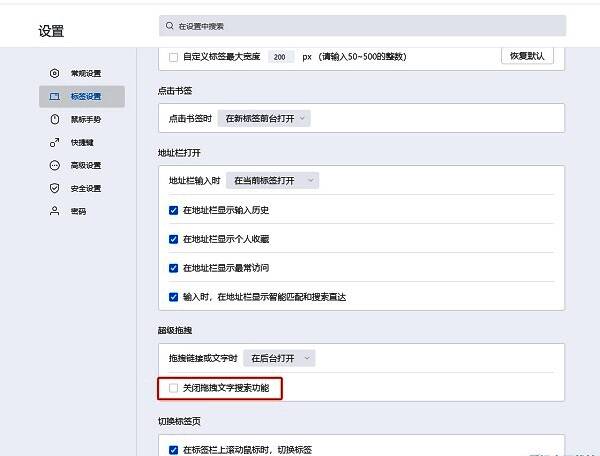Image resolution: width=600 pixels, height=456 pixels.
Task: Open 地址栏输入时 dropdown 在当前标签打开
Action: coord(272,181)
